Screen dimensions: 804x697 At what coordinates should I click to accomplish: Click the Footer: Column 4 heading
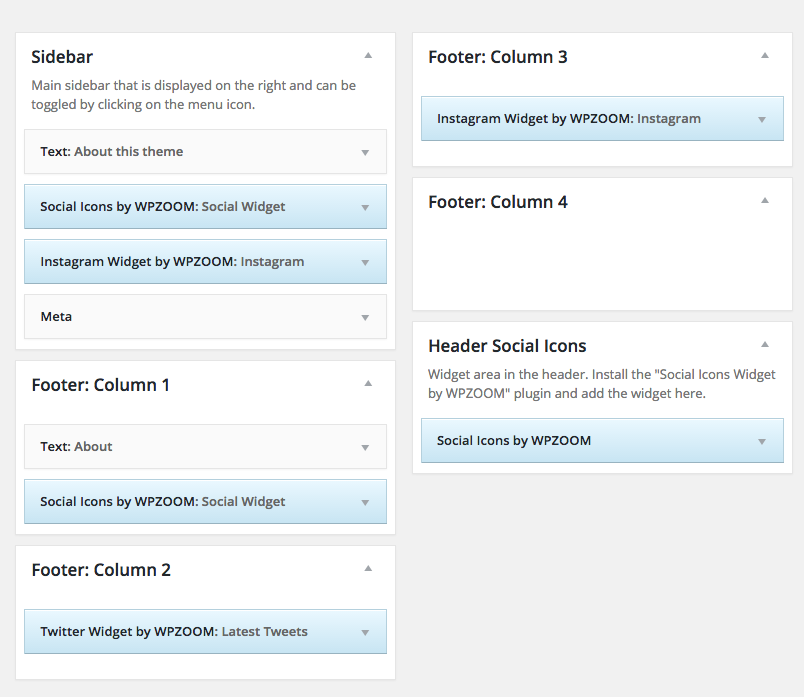(x=498, y=202)
